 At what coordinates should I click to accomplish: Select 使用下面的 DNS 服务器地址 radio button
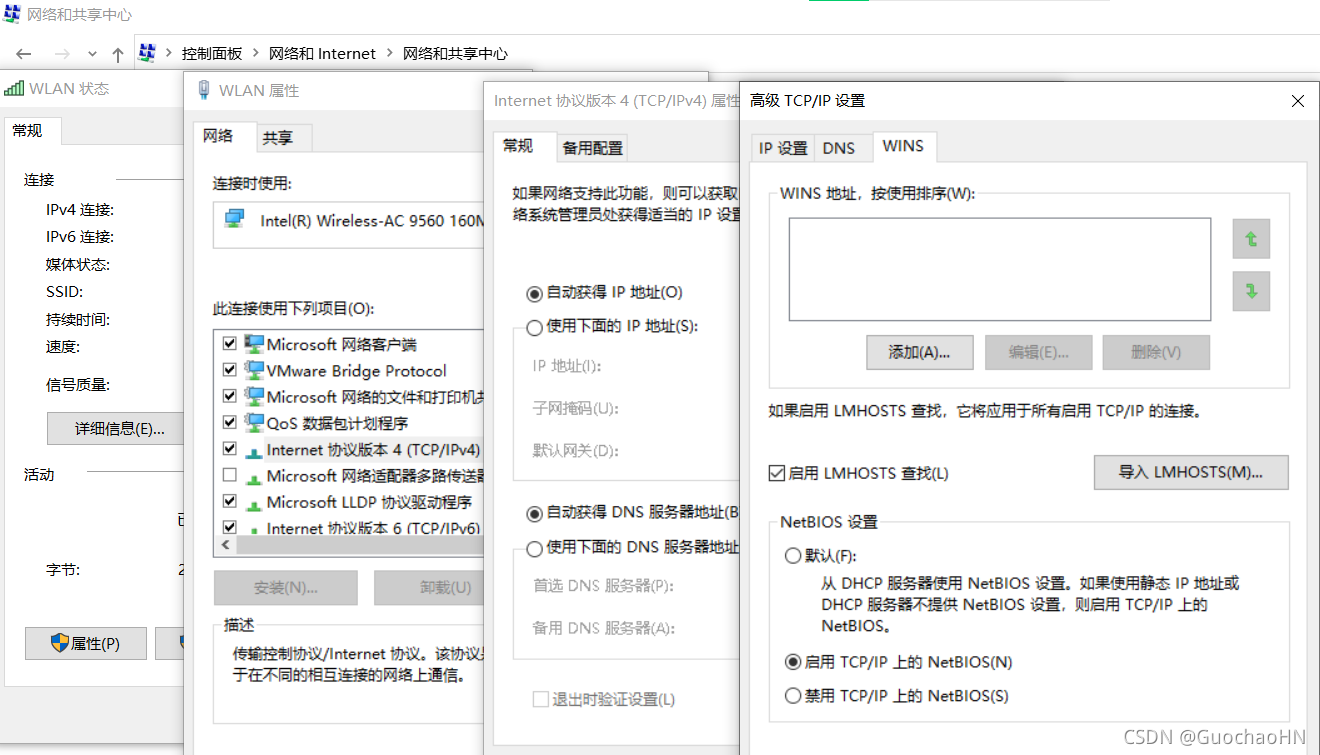535,548
